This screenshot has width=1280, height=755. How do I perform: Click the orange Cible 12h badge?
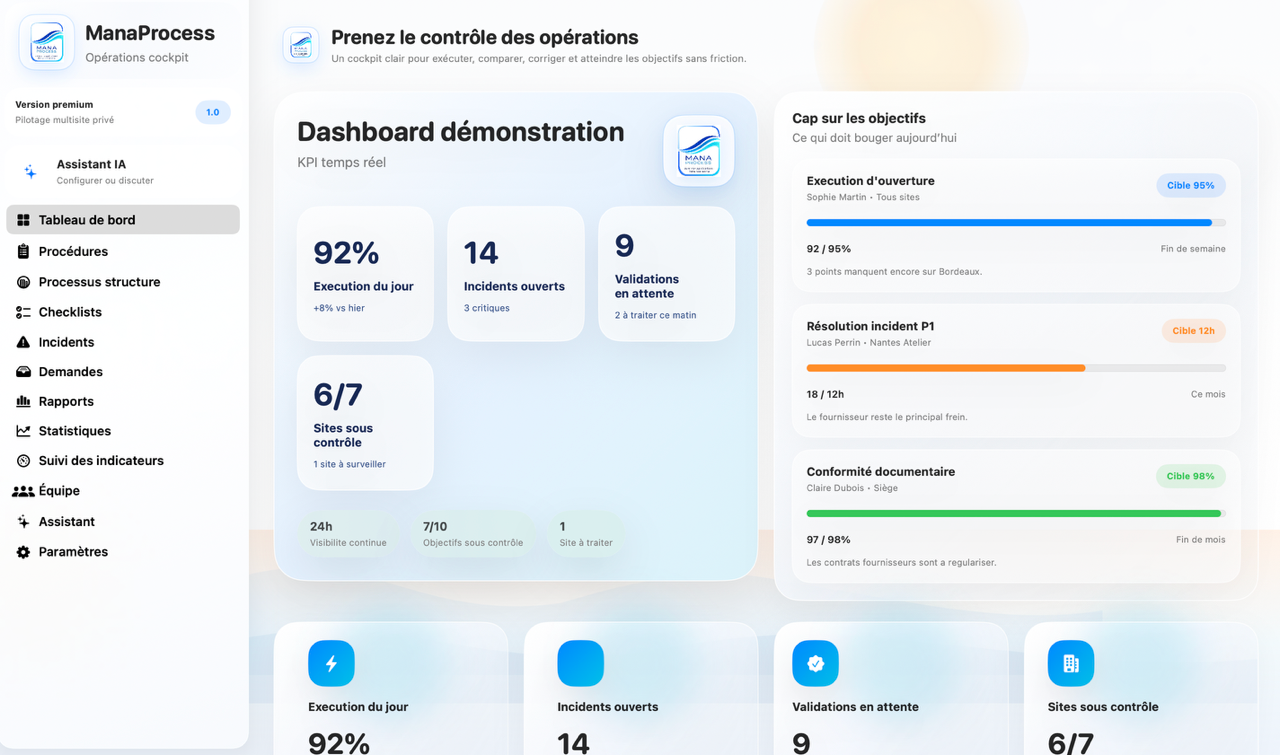click(1192, 331)
